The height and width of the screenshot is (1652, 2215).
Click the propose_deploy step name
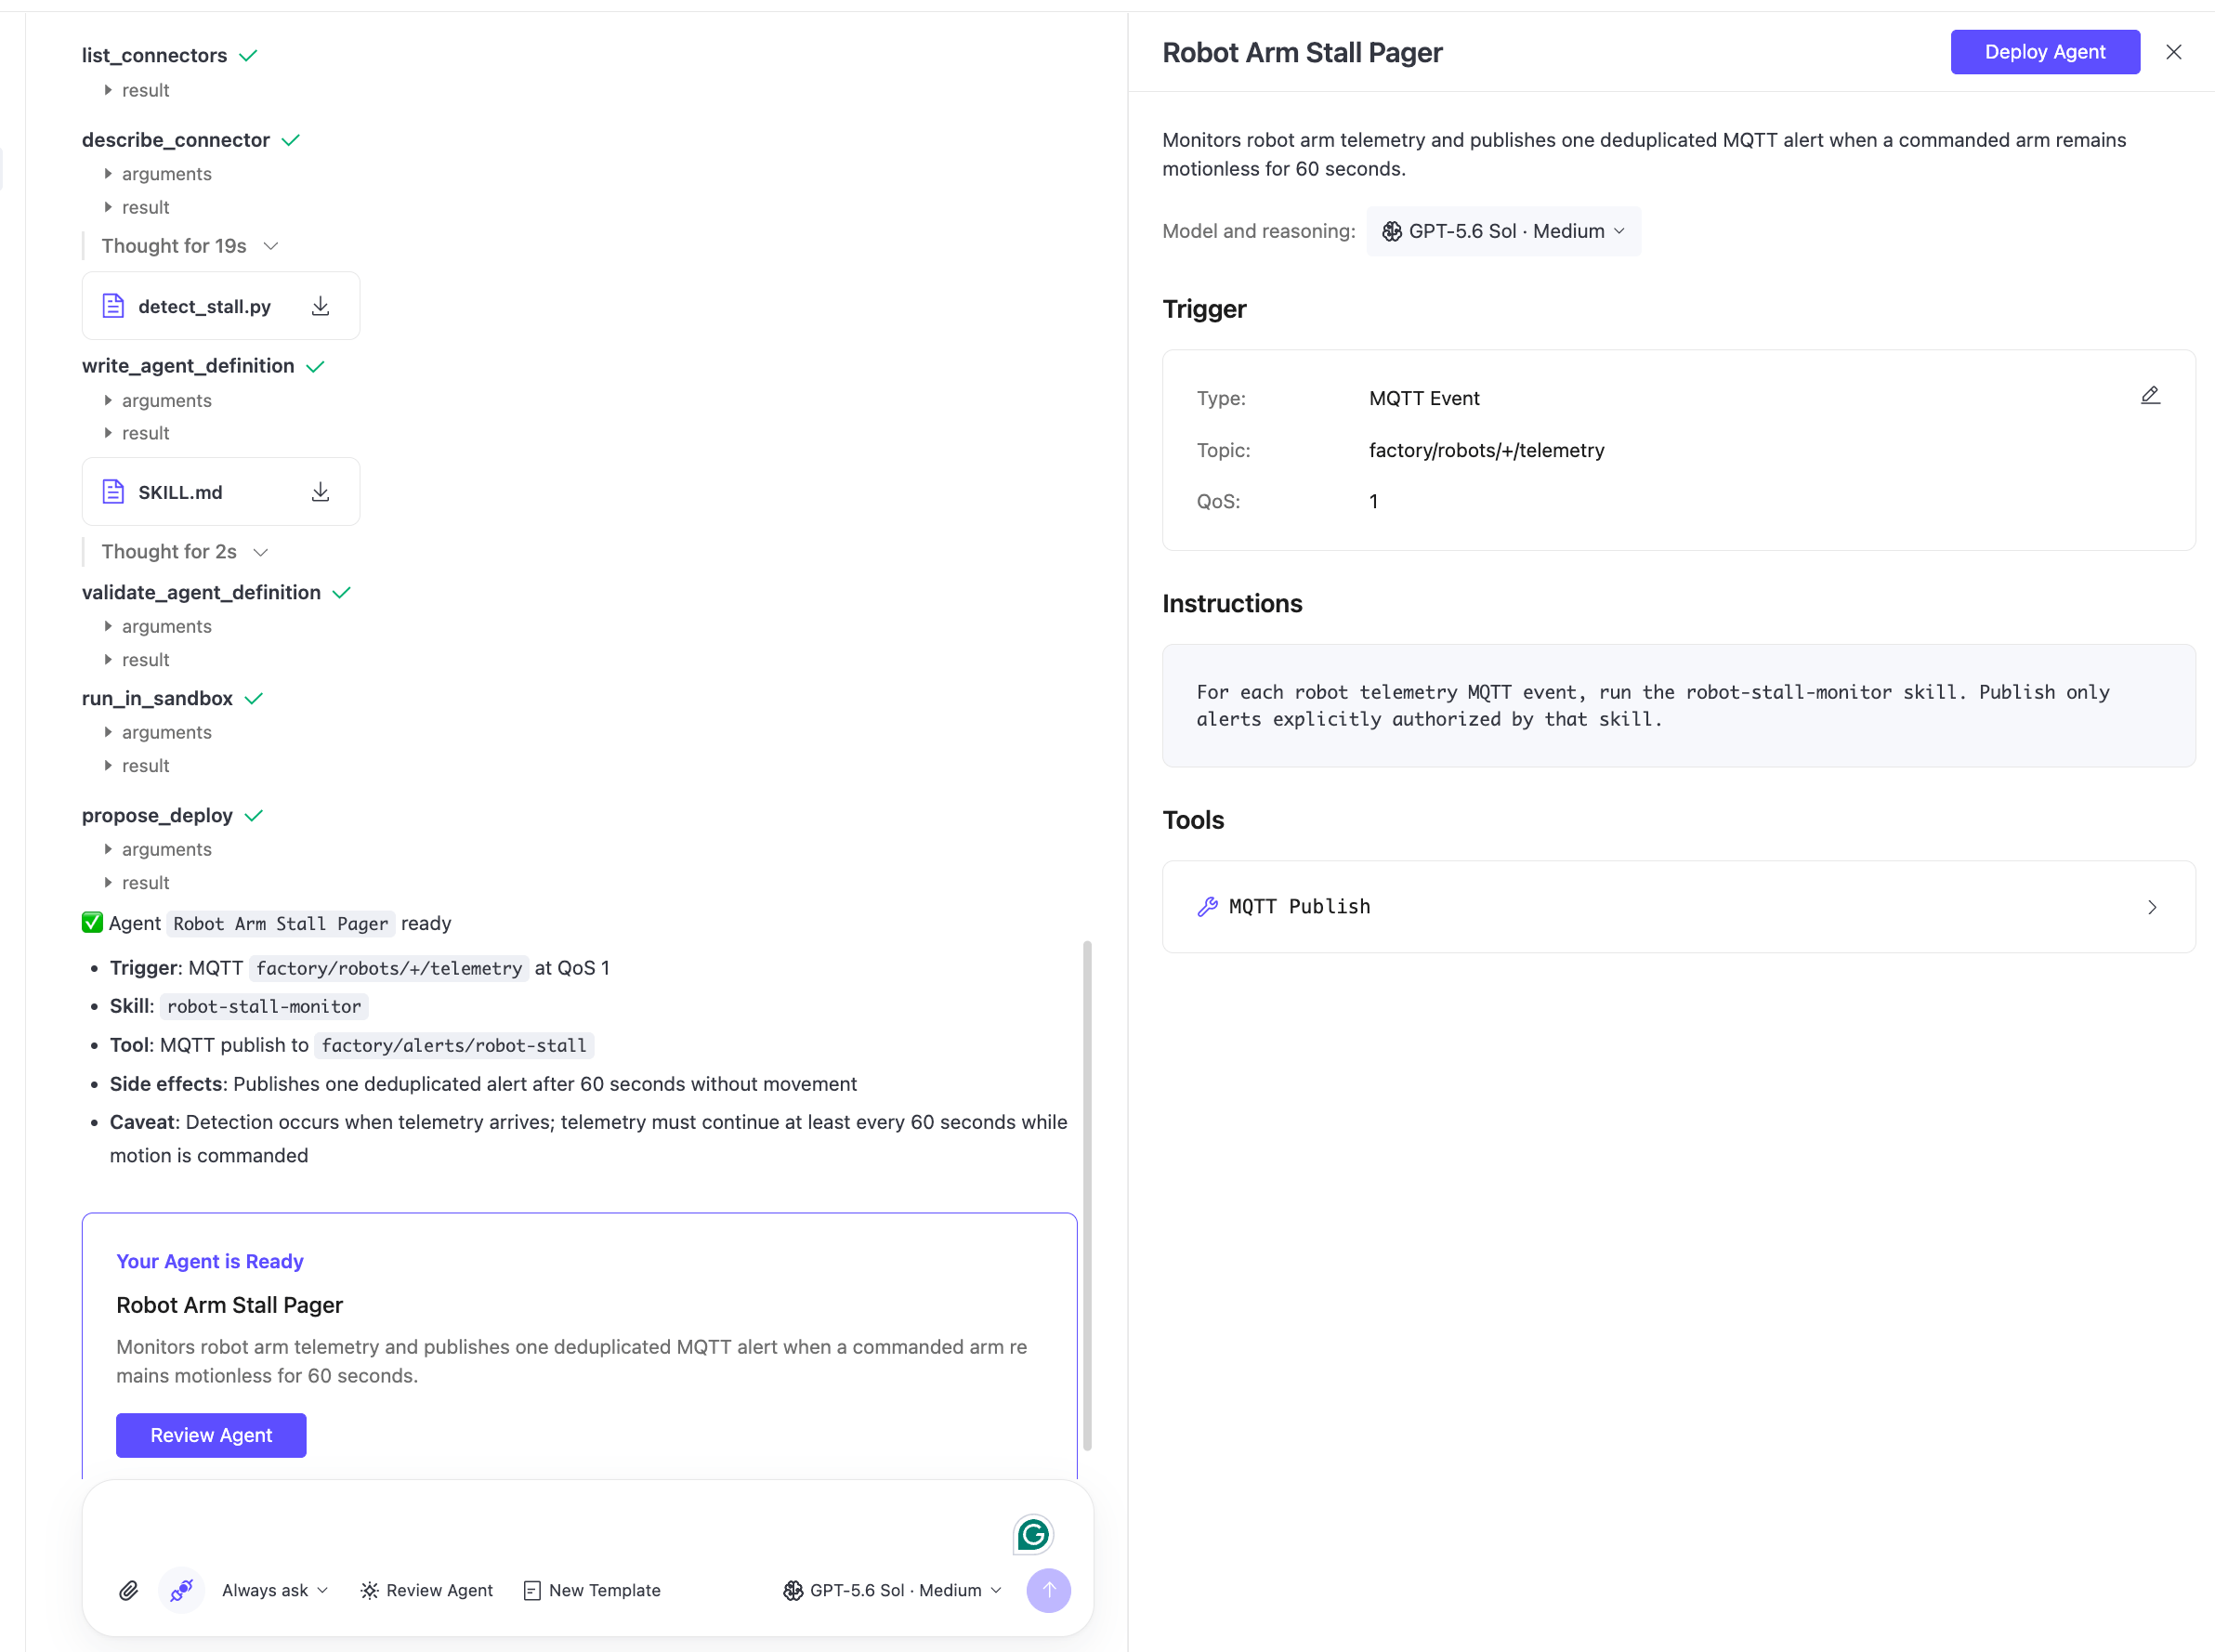[157, 815]
